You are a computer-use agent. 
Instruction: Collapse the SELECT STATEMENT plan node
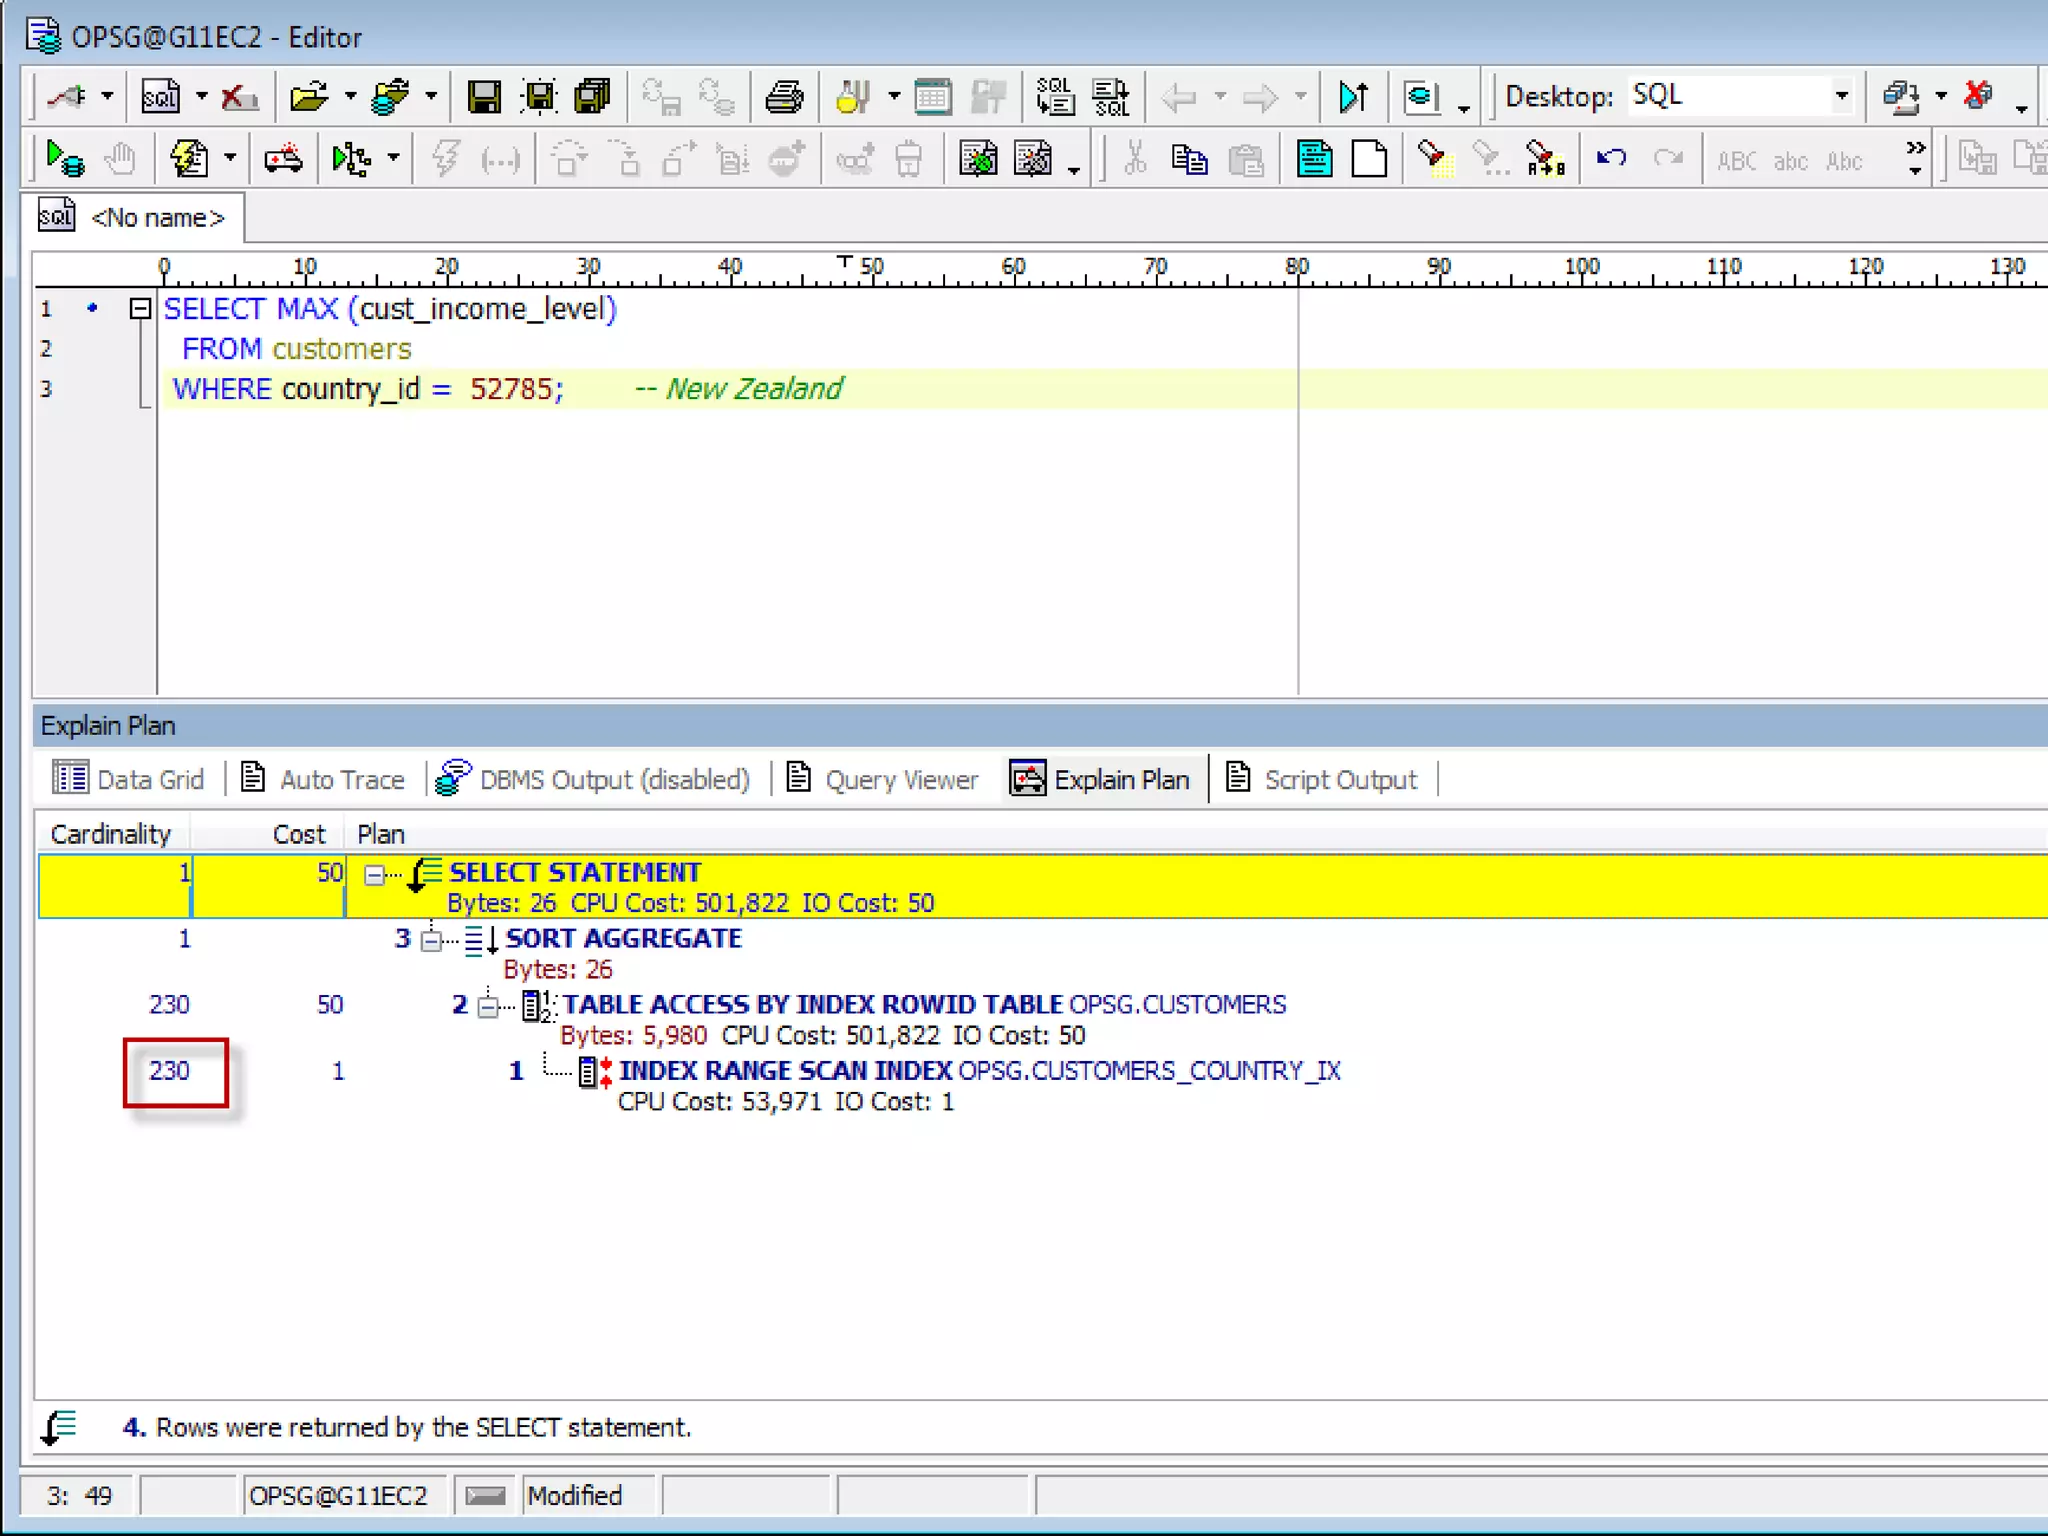[374, 875]
